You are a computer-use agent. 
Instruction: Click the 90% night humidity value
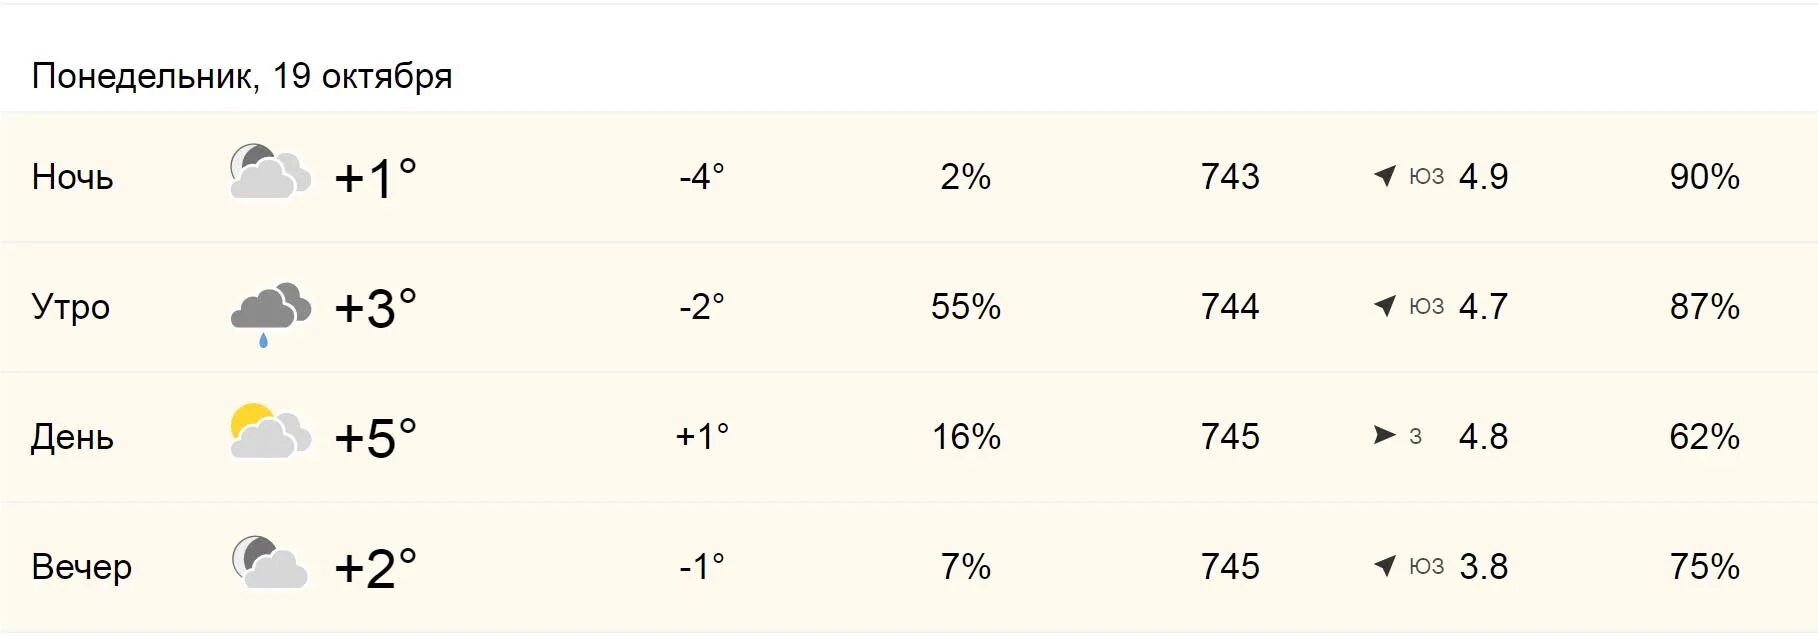pos(1705,177)
